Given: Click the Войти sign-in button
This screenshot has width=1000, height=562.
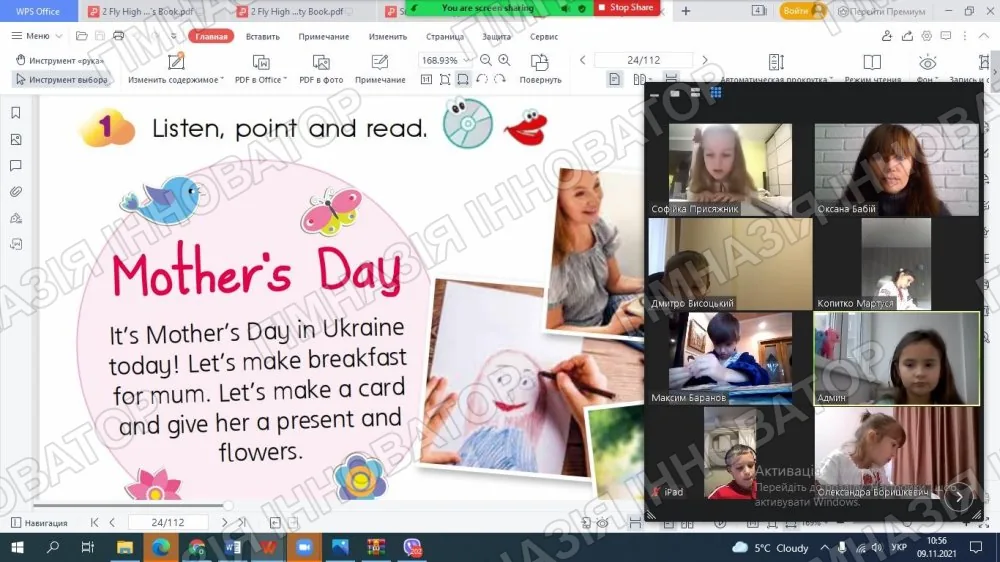Looking at the screenshot, I should tap(802, 11).
